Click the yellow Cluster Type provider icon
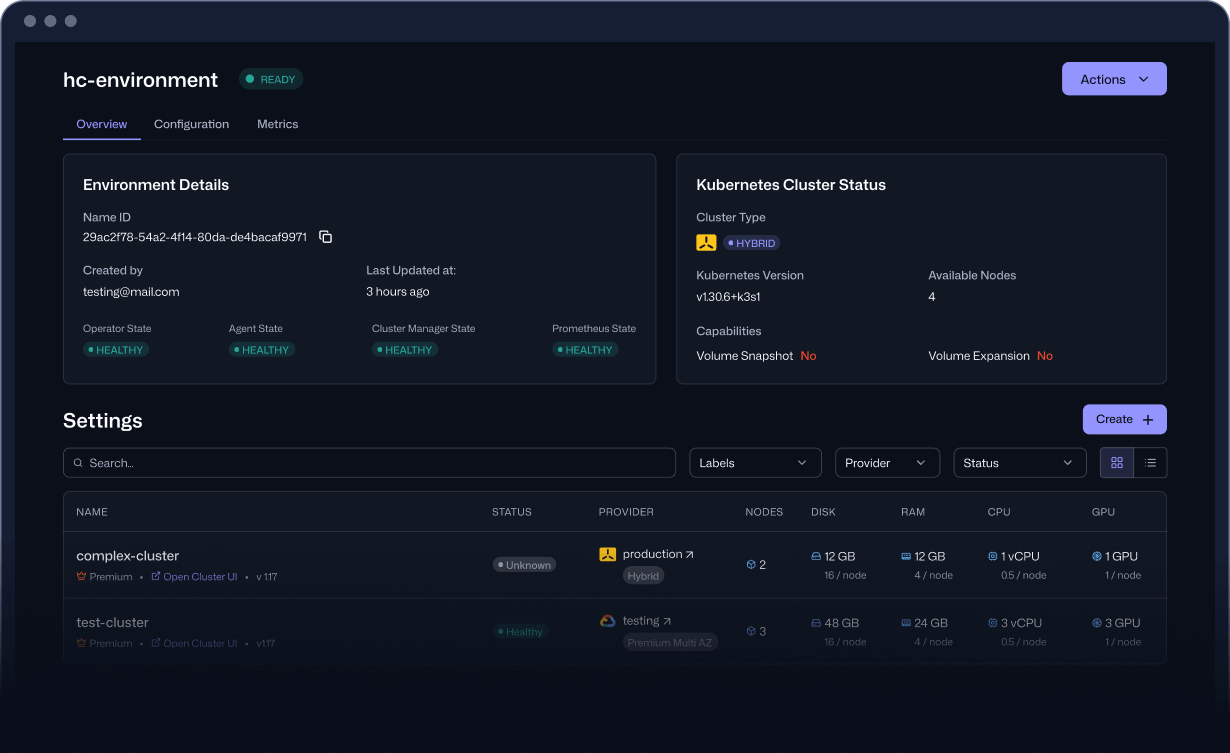Image resolution: width=1230 pixels, height=753 pixels. (706, 242)
